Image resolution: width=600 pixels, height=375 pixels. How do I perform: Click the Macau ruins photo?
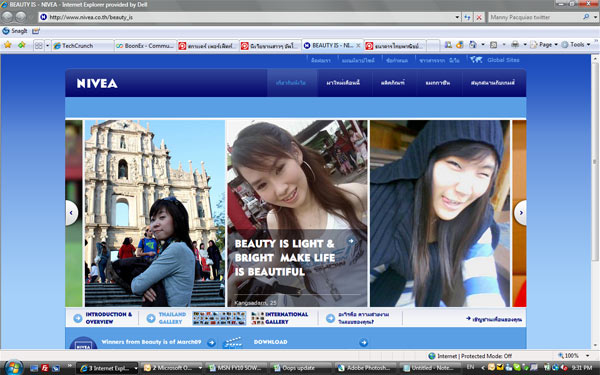click(x=155, y=213)
